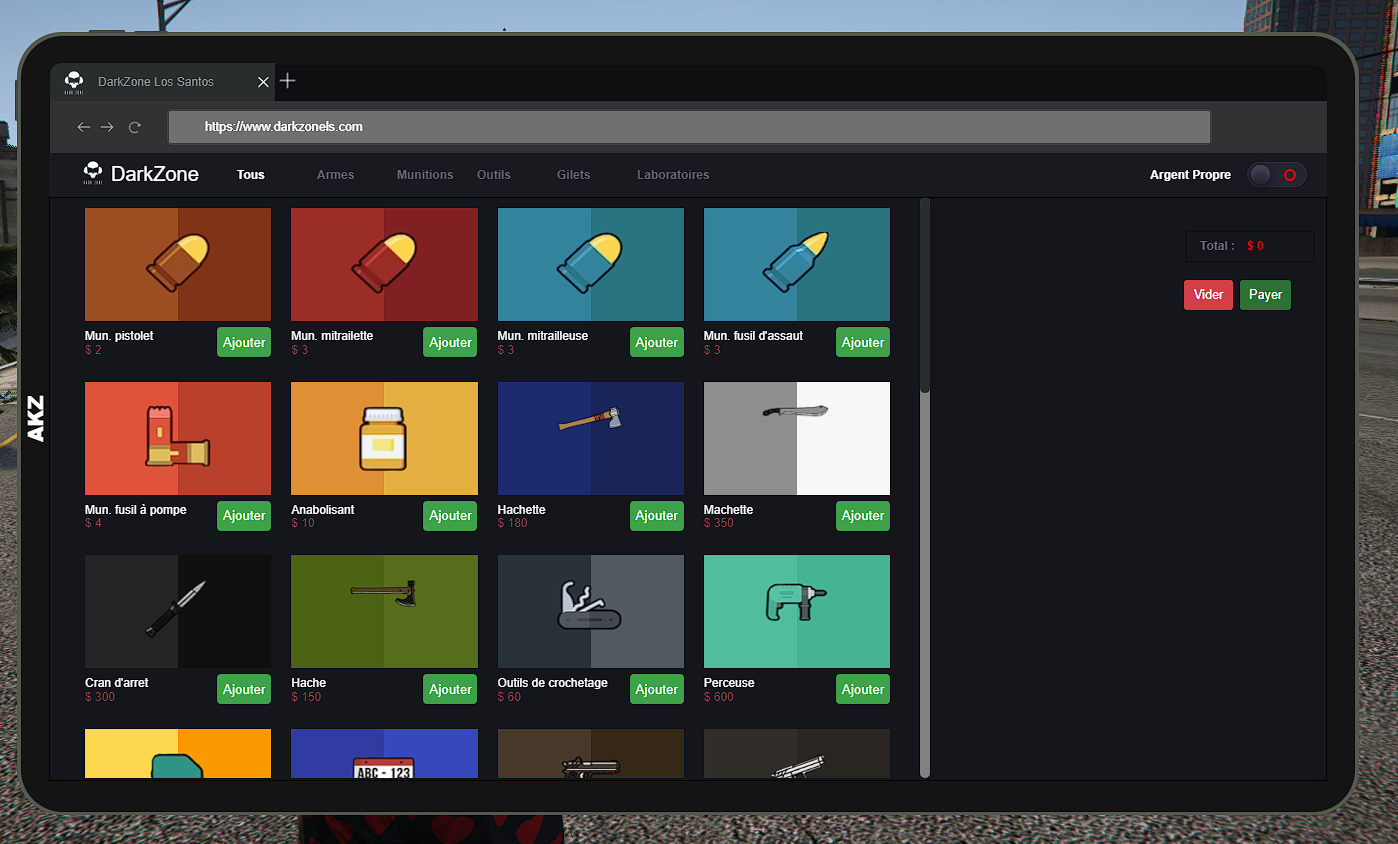The image size is (1398, 844).
Task: Open the Armes category tab
Action: click(x=335, y=175)
